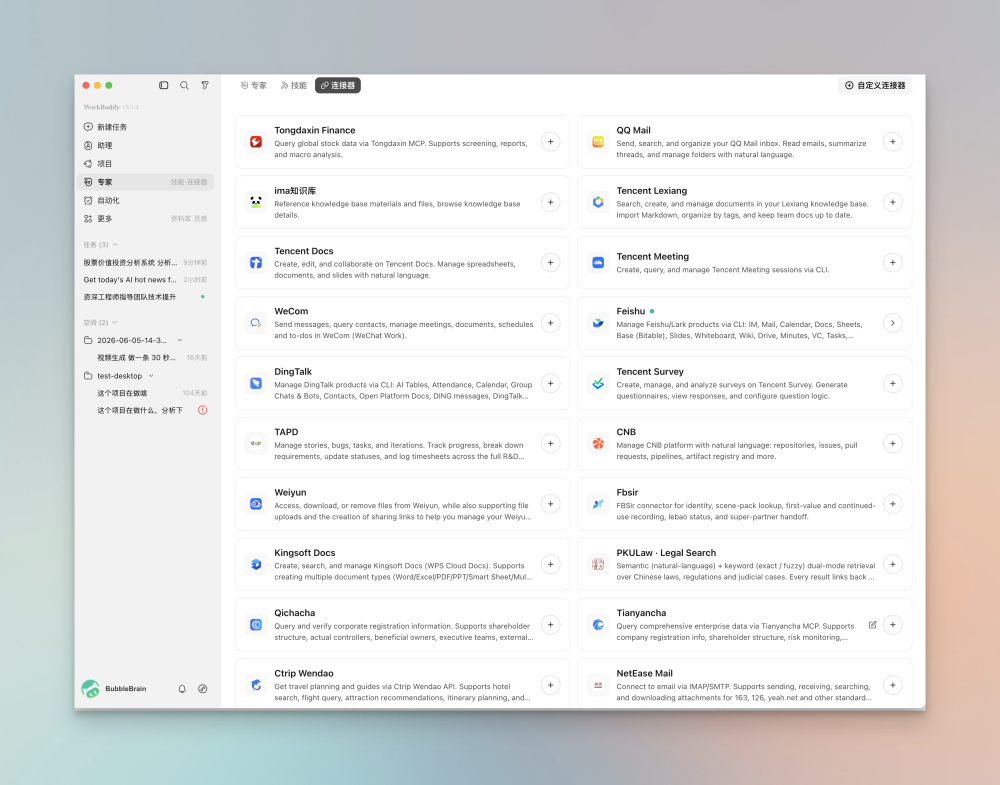Open notifications bell icon
The height and width of the screenshot is (785, 1000).
click(182, 689)
